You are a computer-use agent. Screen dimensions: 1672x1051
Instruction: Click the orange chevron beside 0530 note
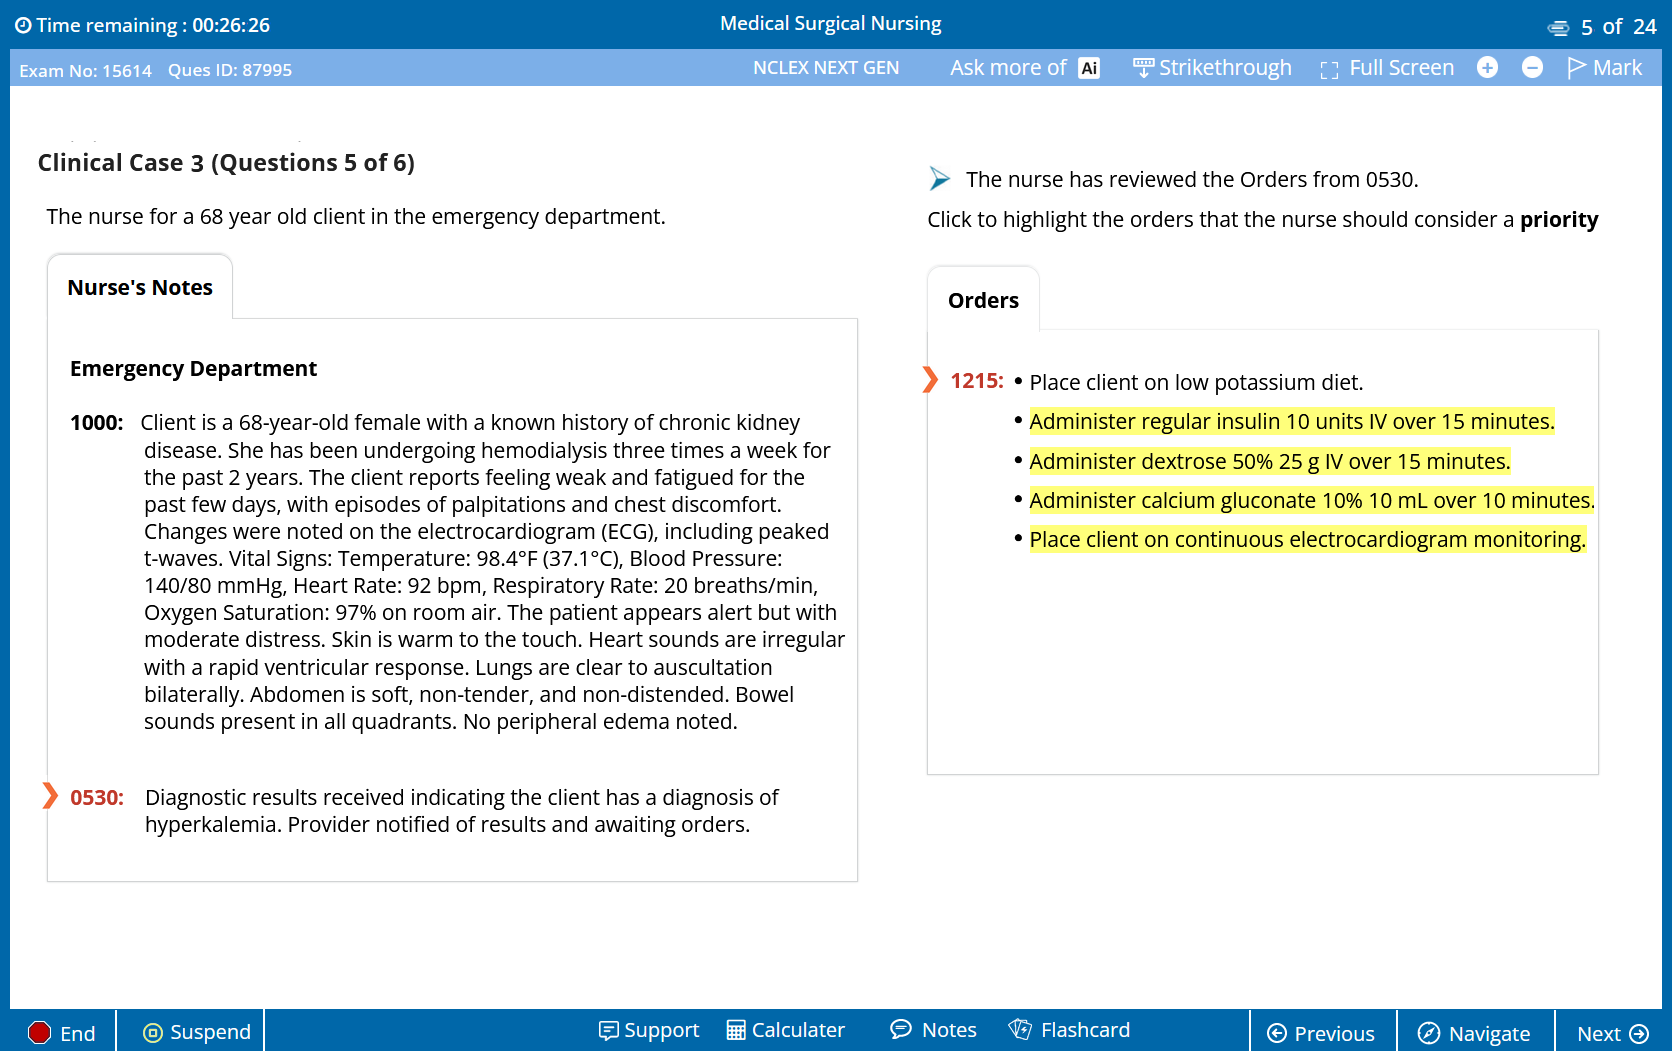click(x=50, y=796)
